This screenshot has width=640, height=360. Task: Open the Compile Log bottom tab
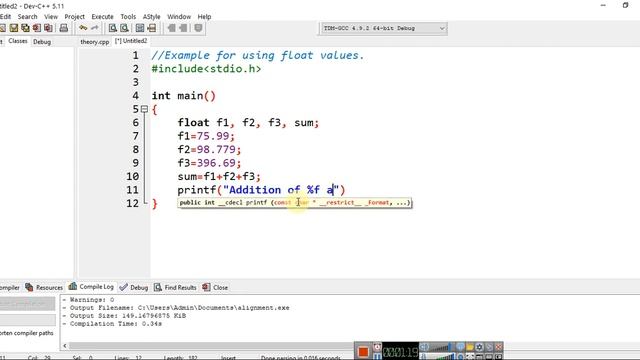(91, 287)
